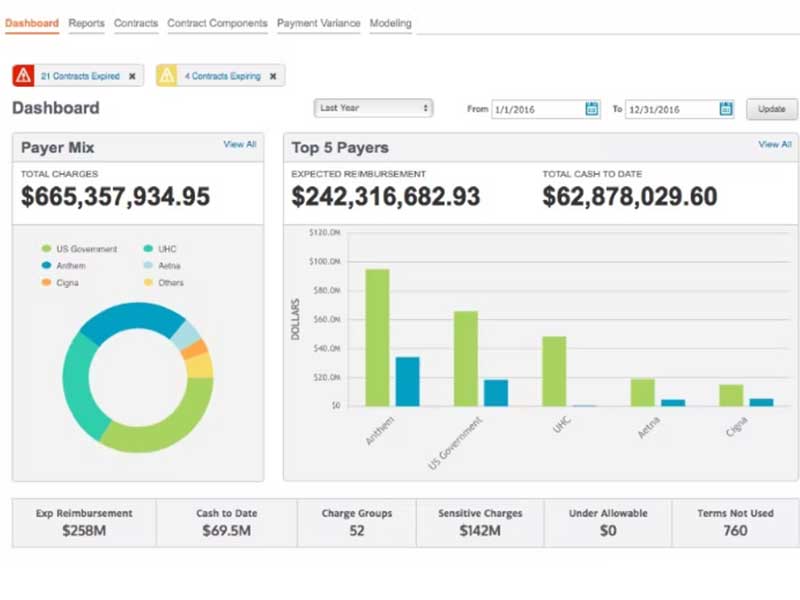Dismiss the 4 Contracts Expiring alert
This screenshot has width=800, height=600.
click(x=273, y=76)
